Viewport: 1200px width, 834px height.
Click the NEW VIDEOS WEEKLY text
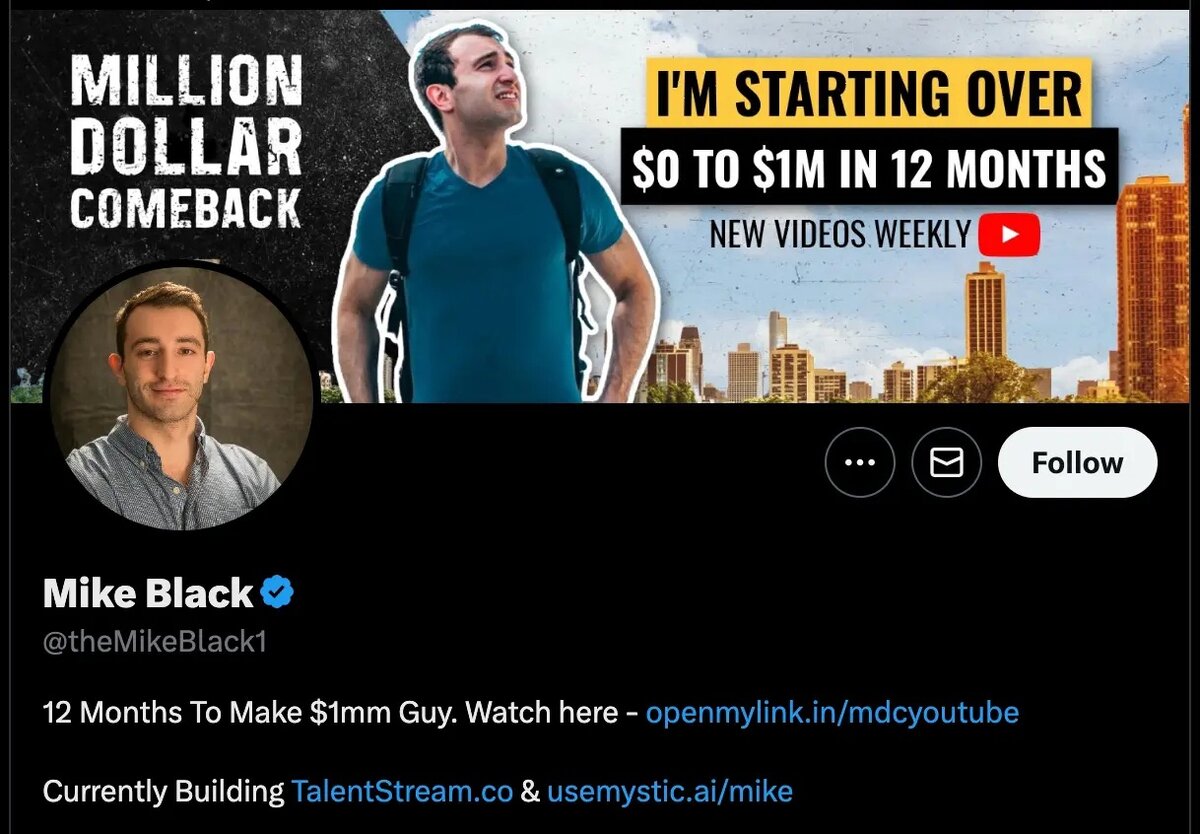(x=840, y=235)
